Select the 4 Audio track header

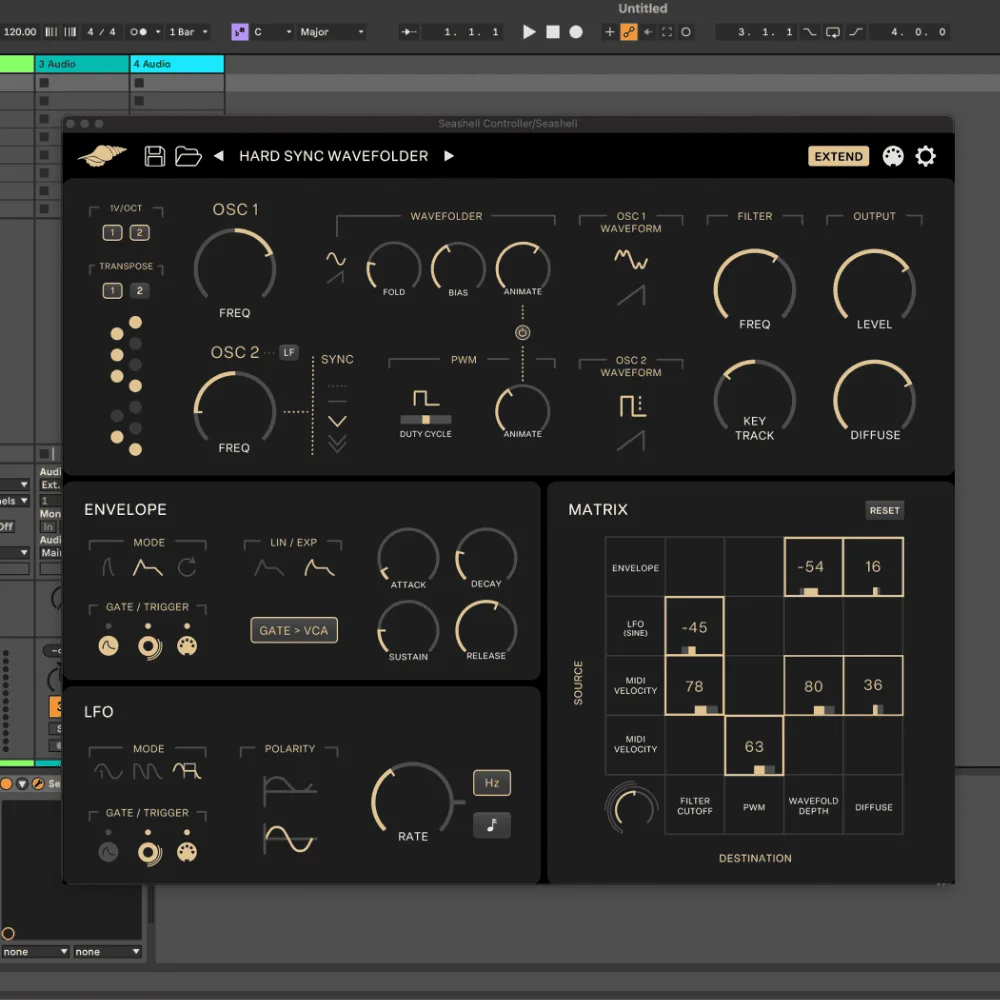177,64
